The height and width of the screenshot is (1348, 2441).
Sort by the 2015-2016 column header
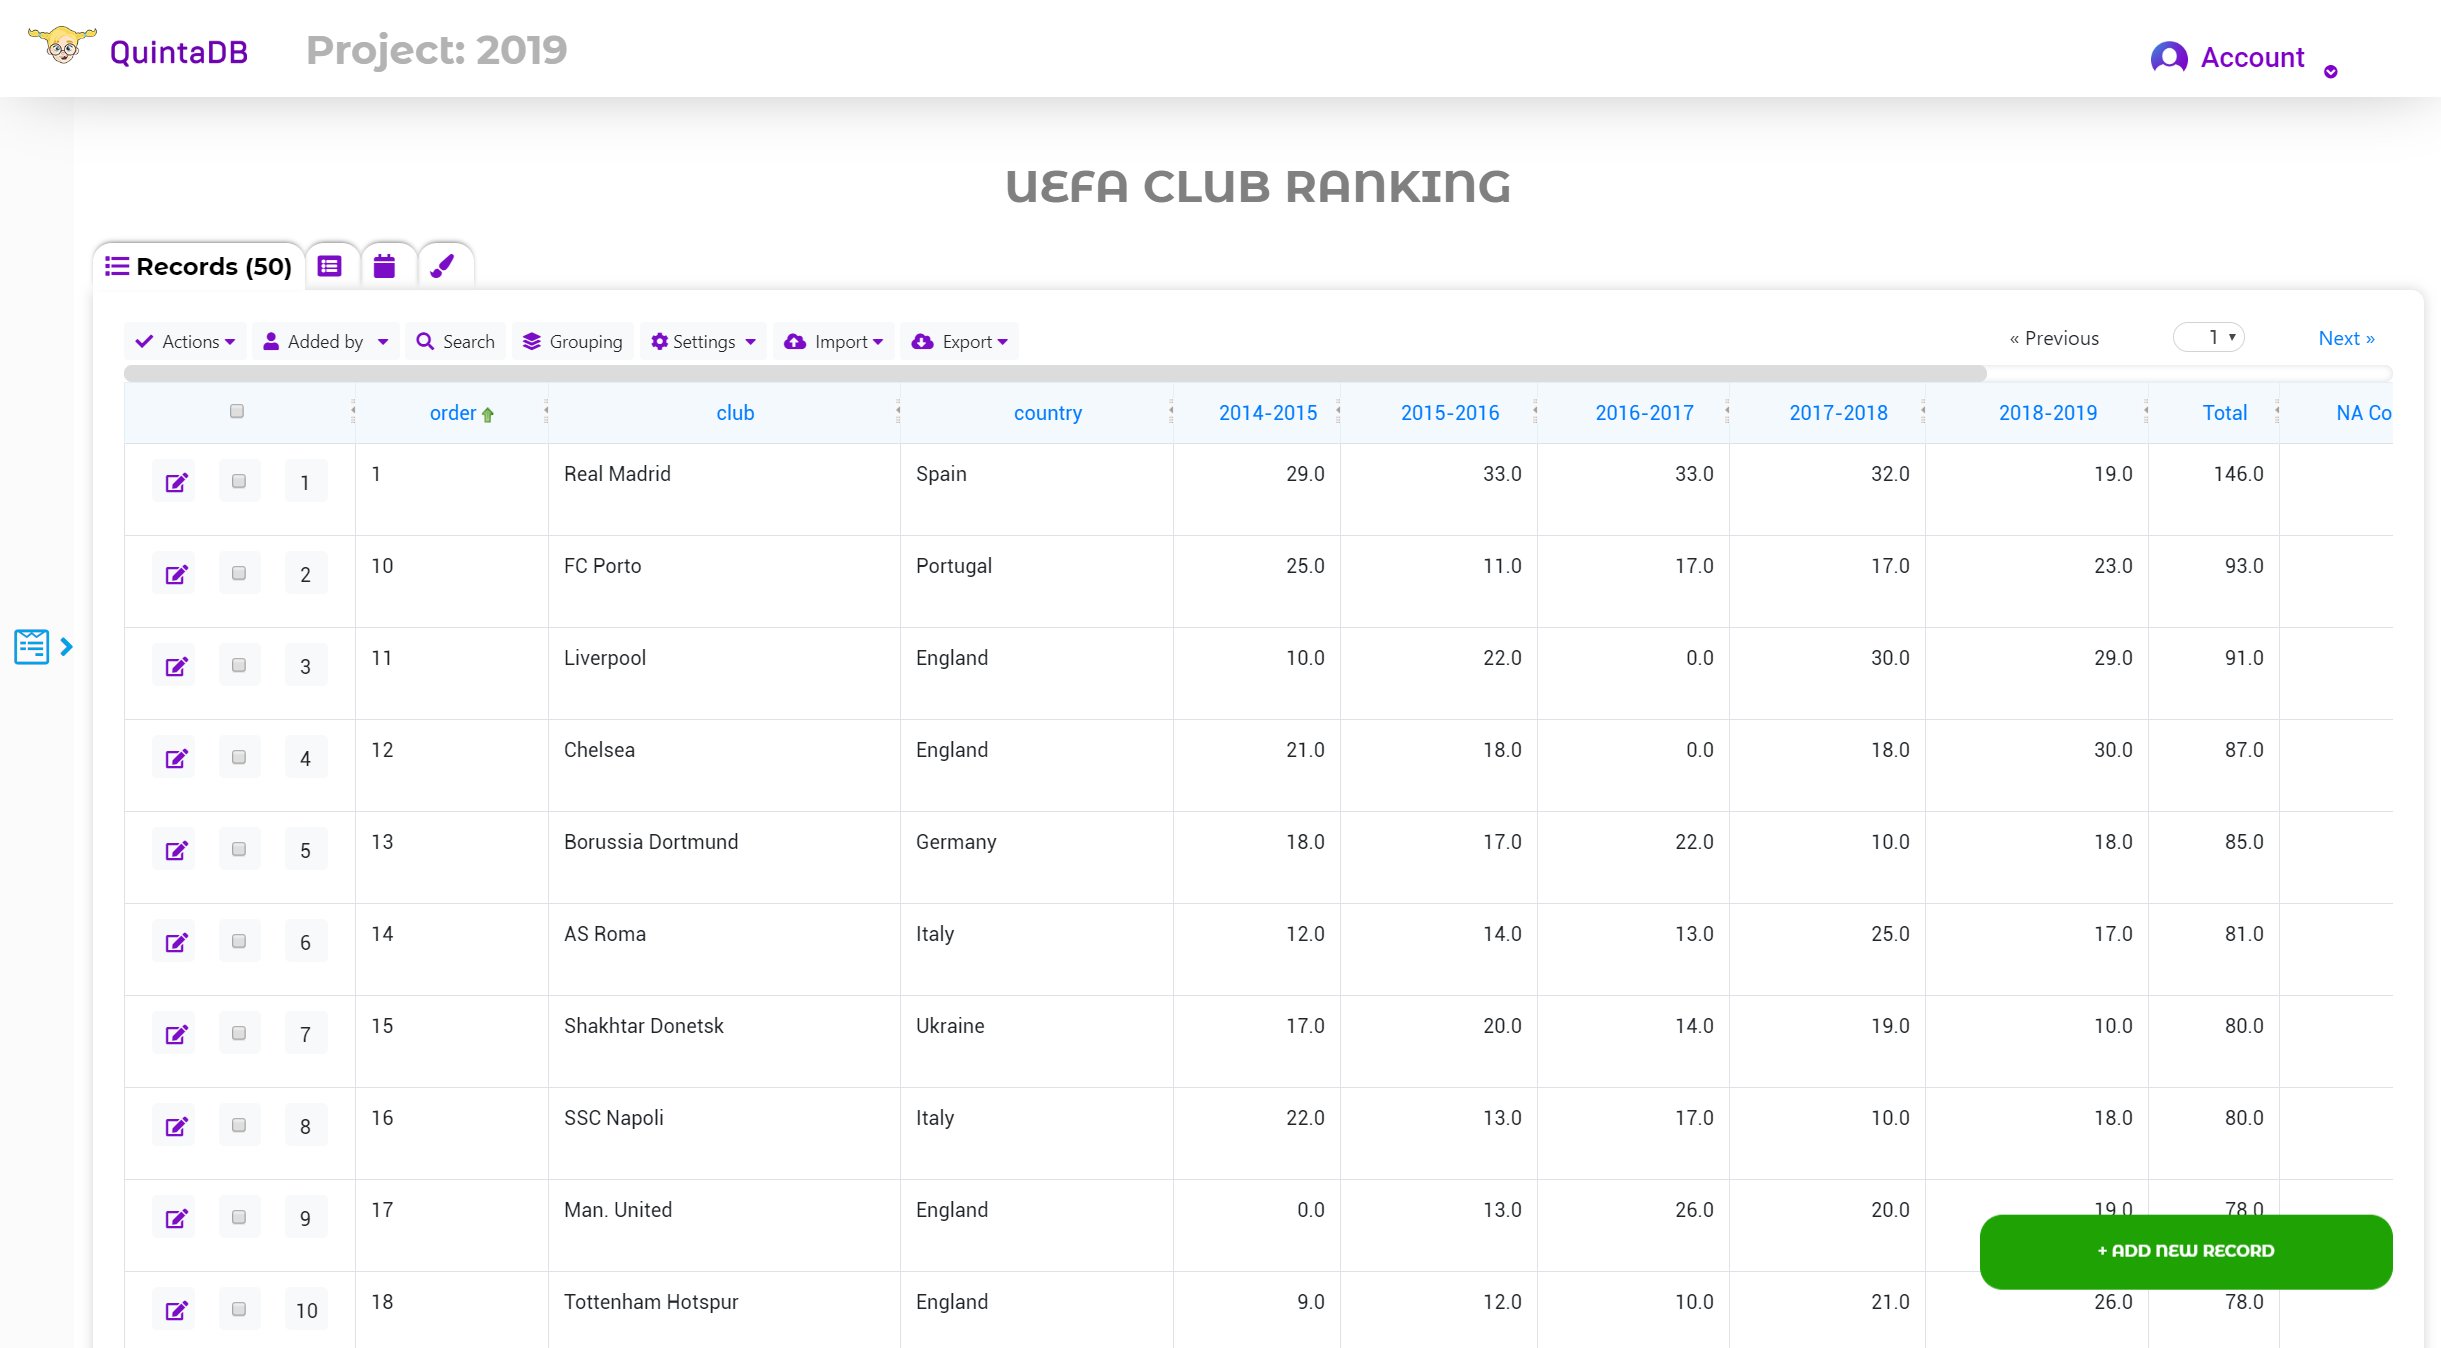point(1450,413)
